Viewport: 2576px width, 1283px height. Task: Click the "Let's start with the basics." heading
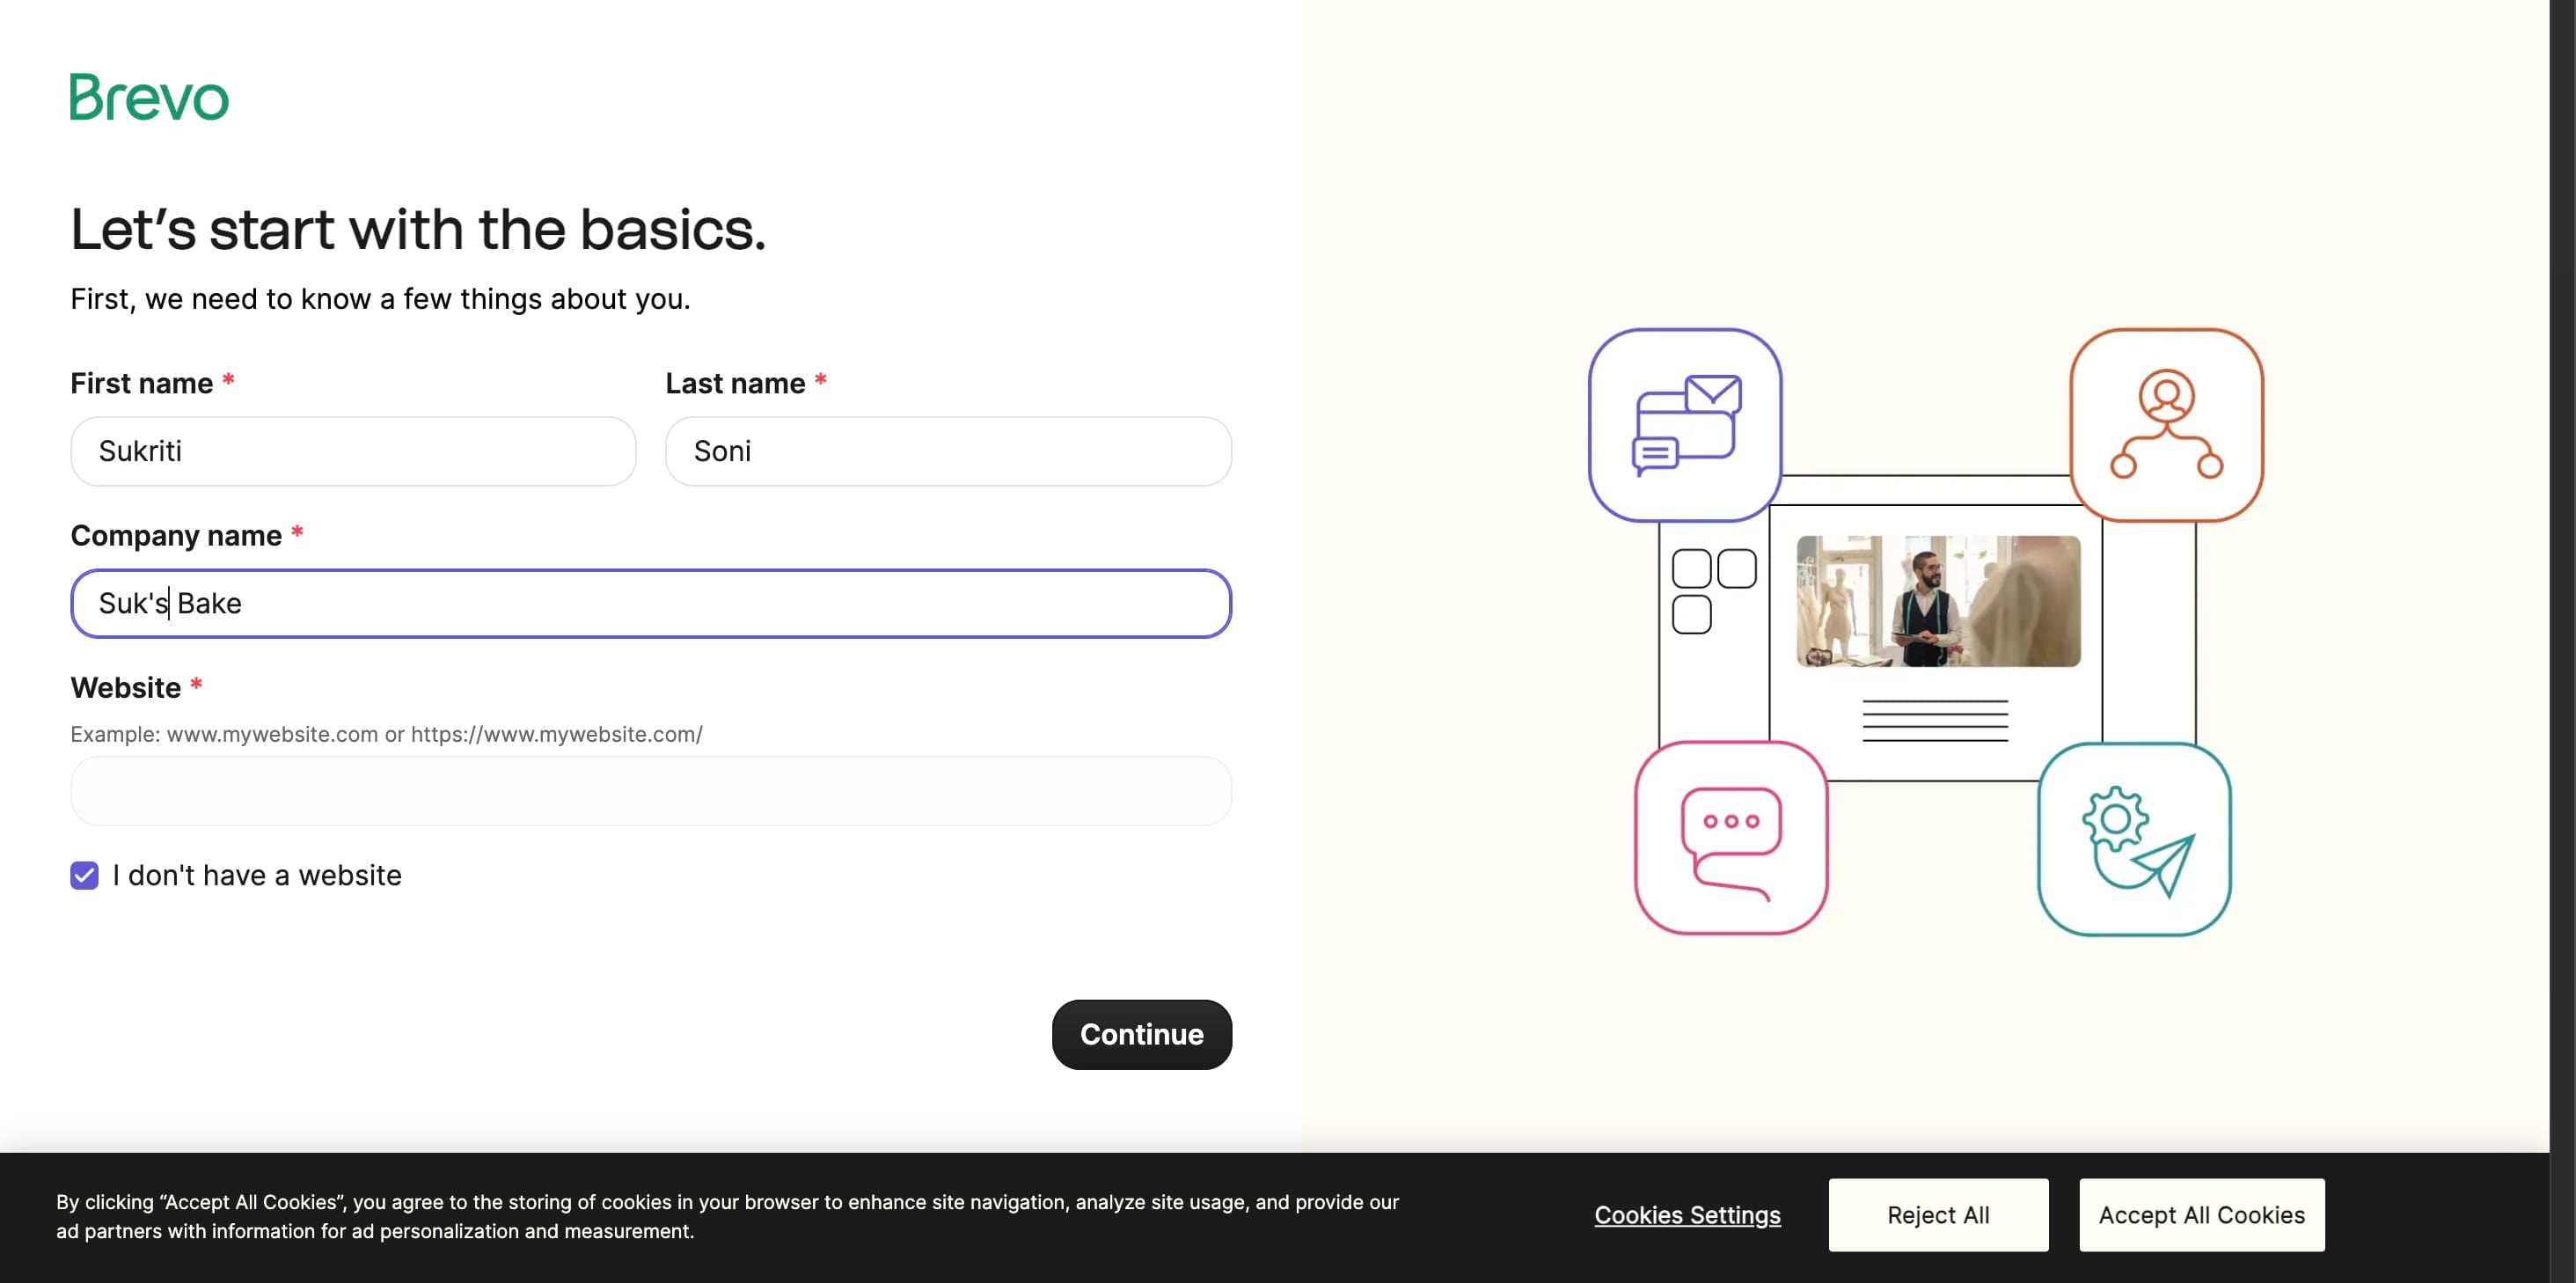[x=418, y=229]
